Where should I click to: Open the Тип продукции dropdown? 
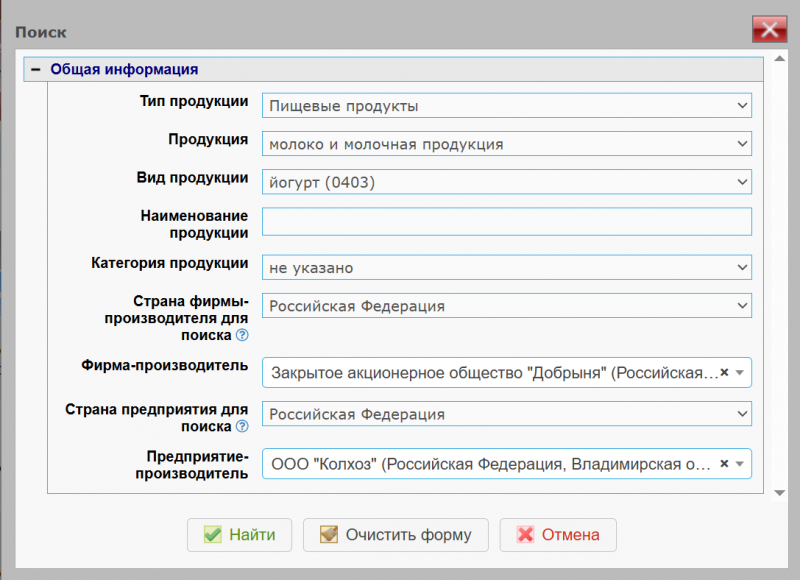click(741, 106)
